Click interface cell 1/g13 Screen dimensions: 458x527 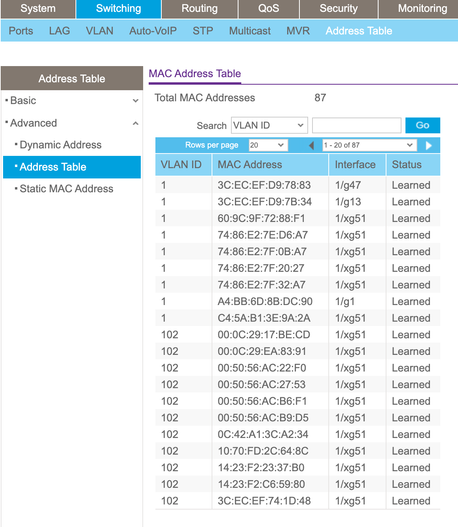point(348,202)
